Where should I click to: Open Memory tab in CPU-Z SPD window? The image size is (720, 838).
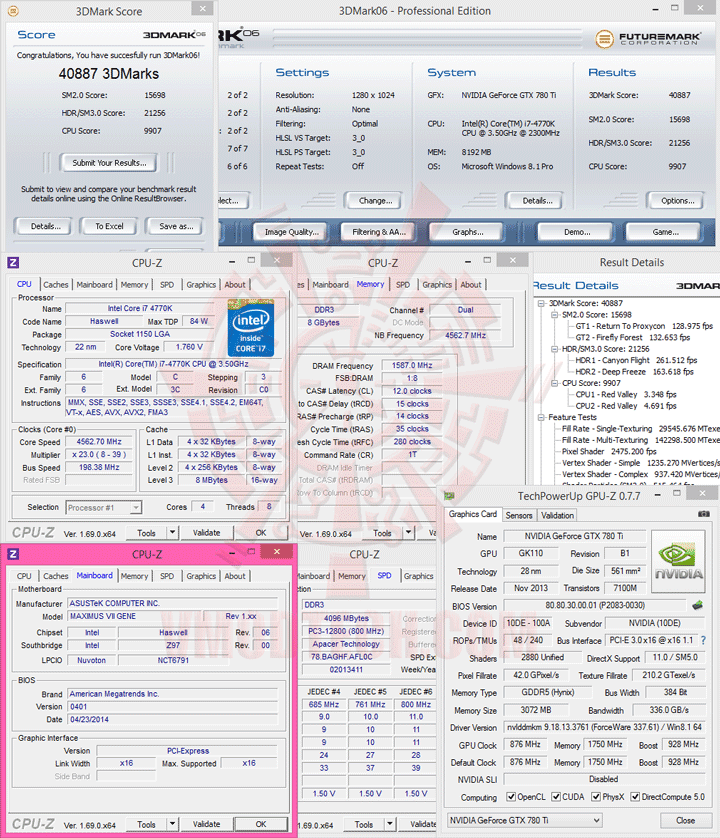351,576
